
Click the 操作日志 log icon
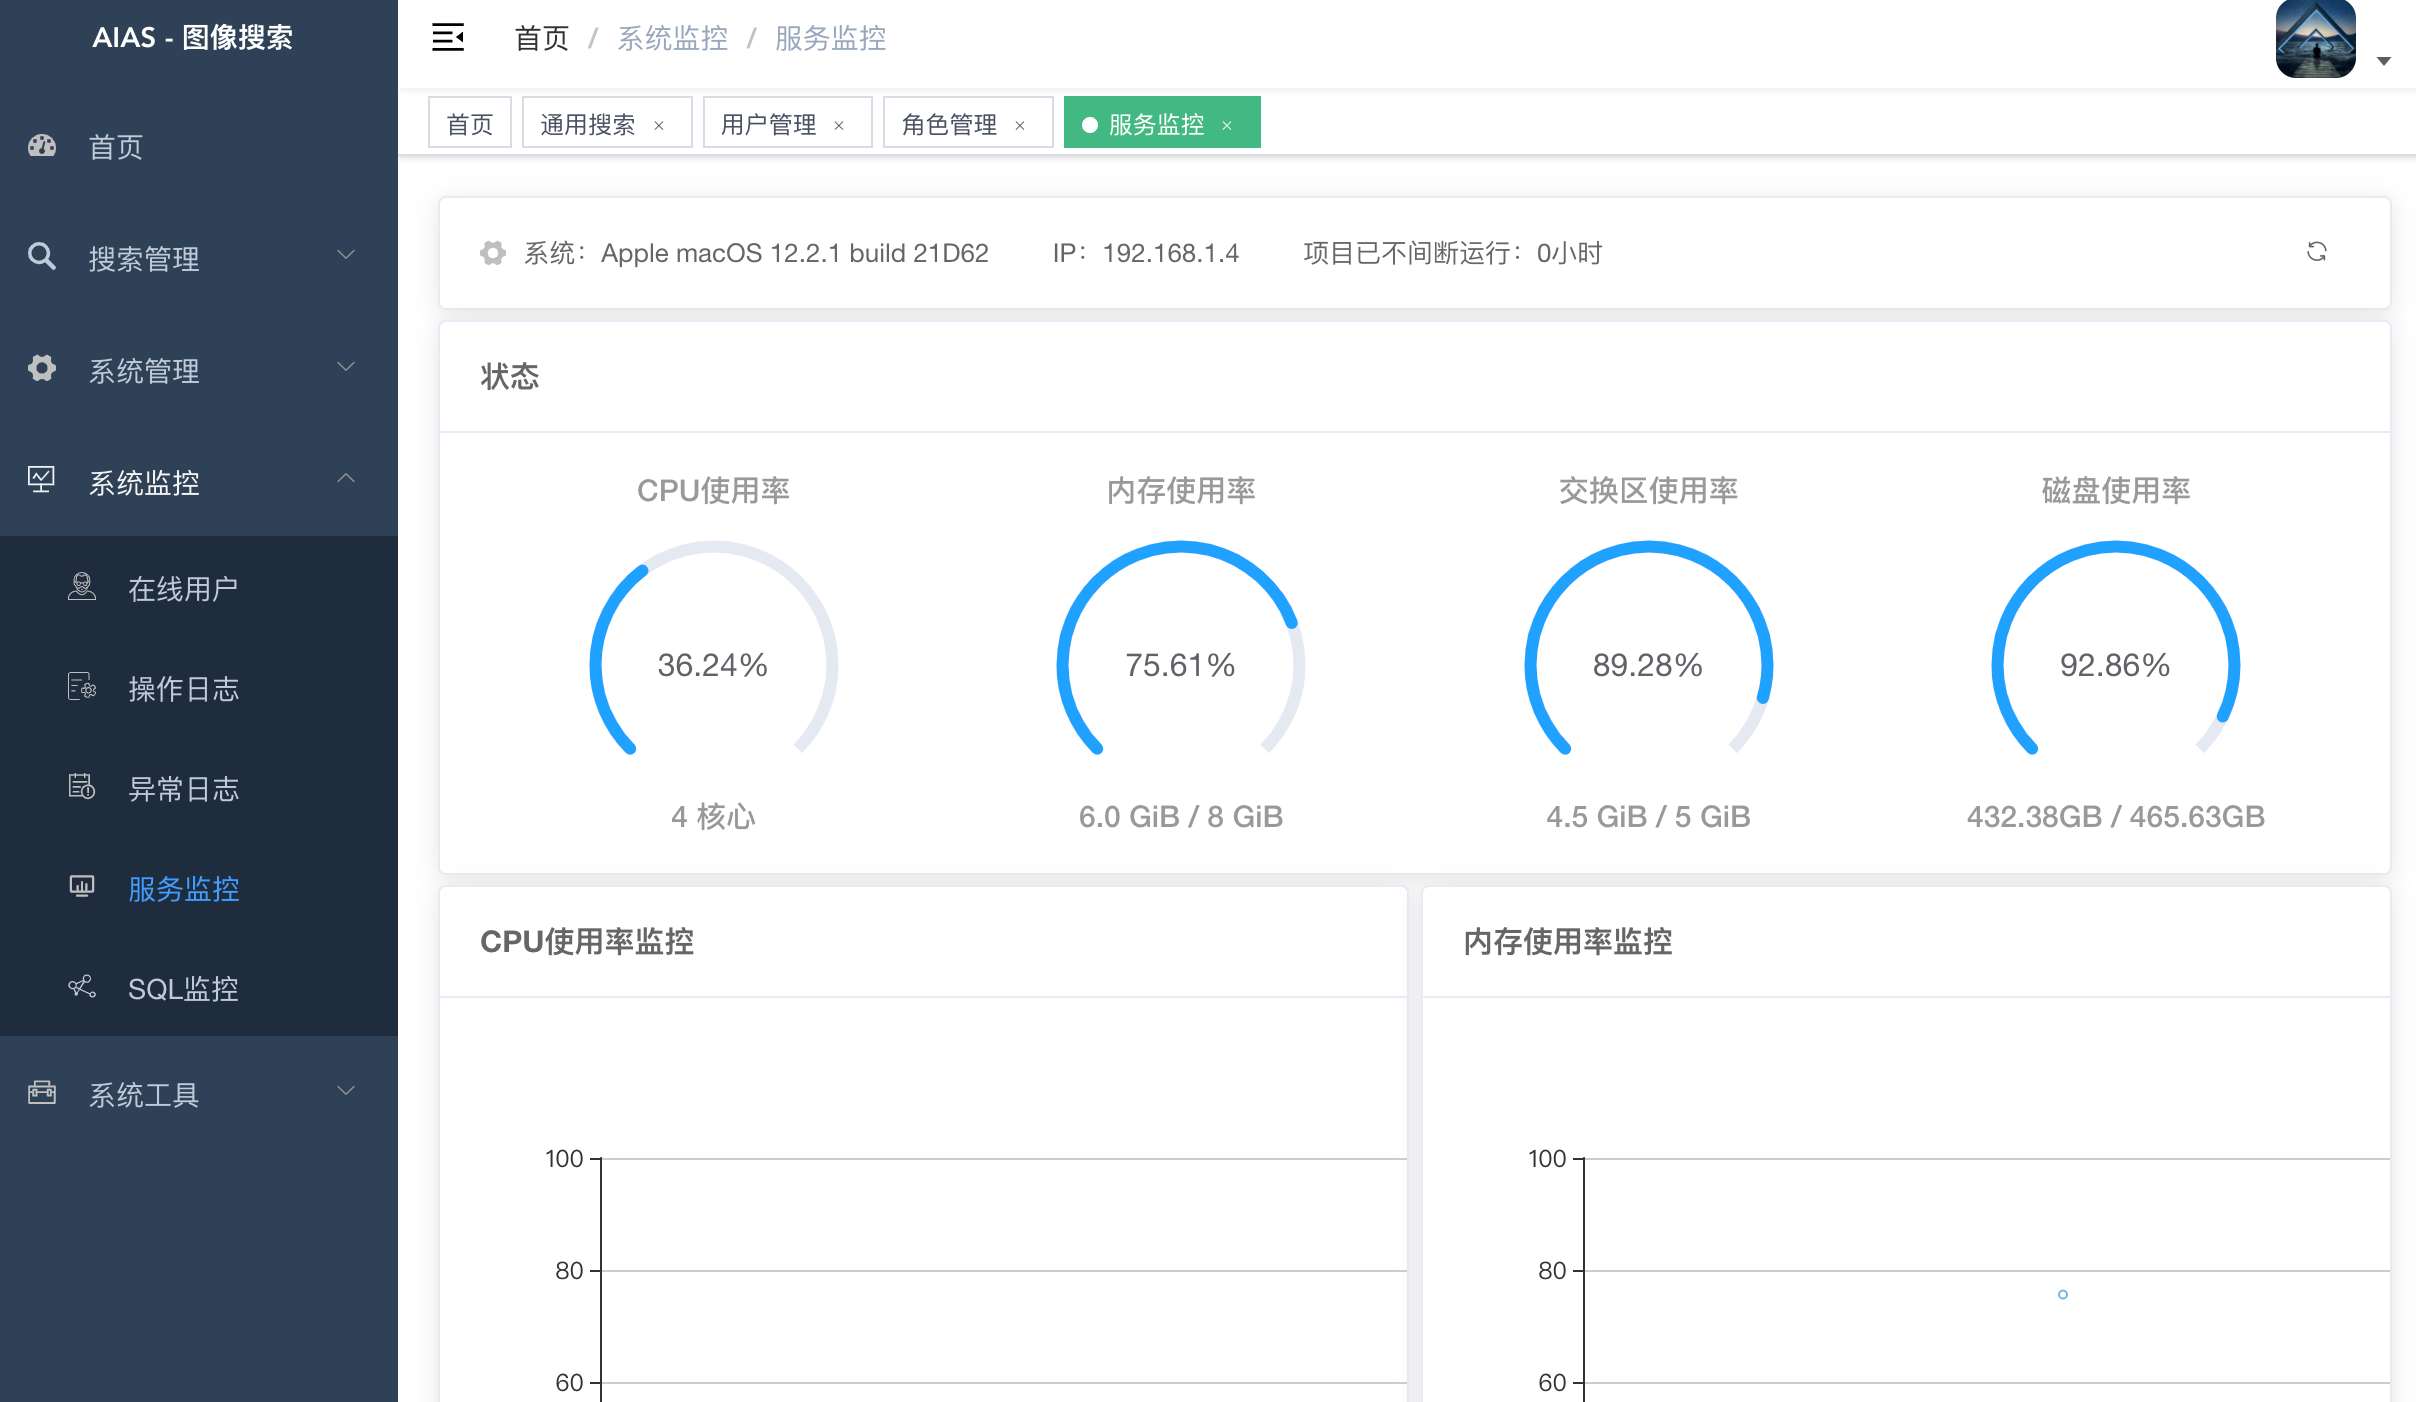[82, 687]
